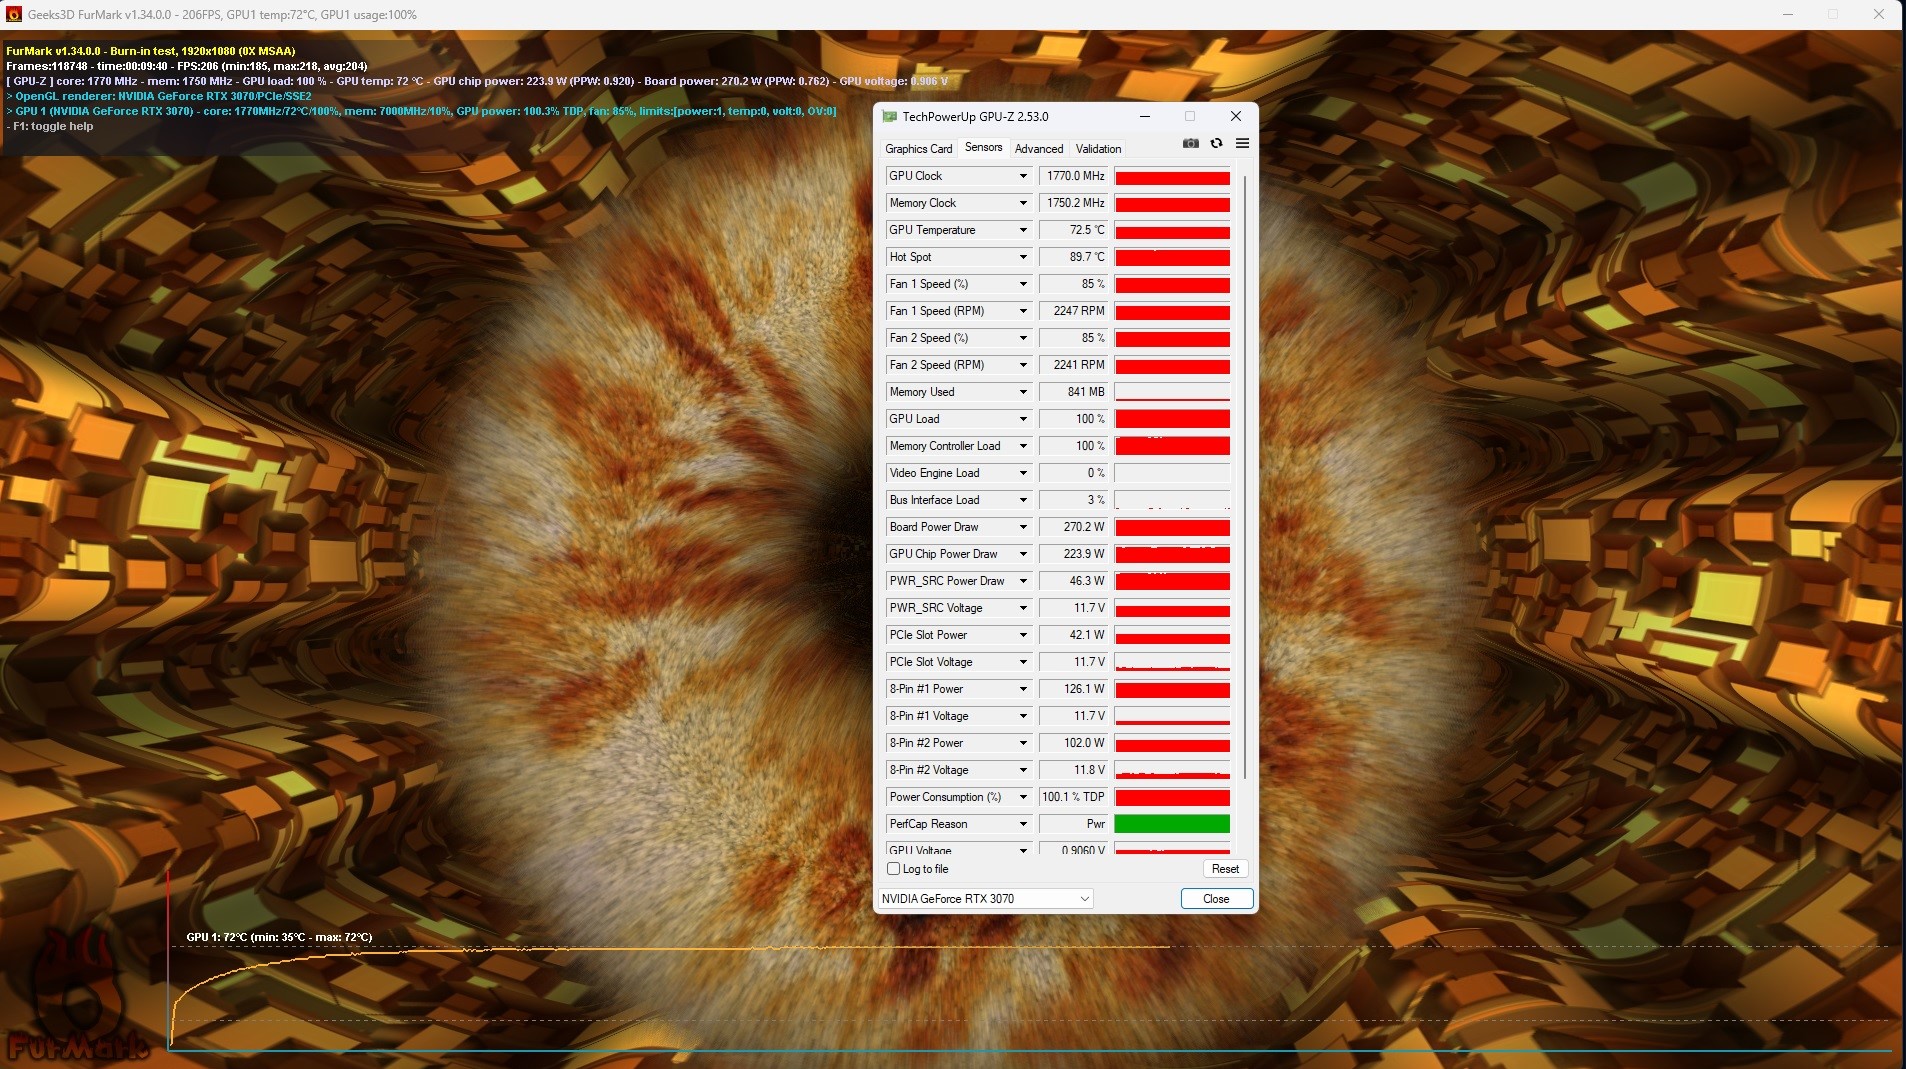The width and height of the screenshot is (1906, 1069).
Task: Click the GPU-Z refresh icon
Action: click(x=1216, y=143)
